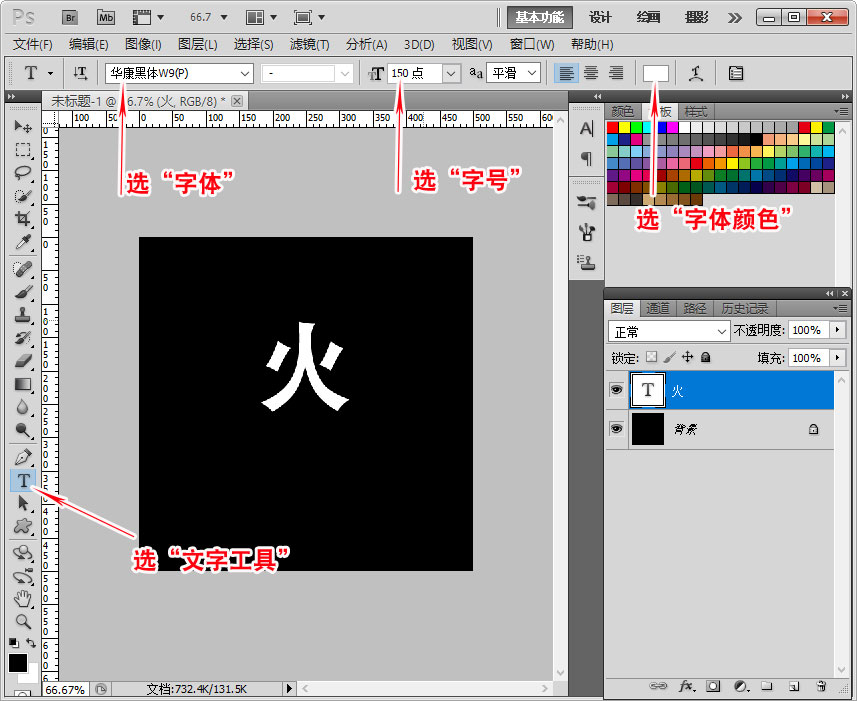Select the Pen tool
Viewport: 857px width, 701px height.
22,456
